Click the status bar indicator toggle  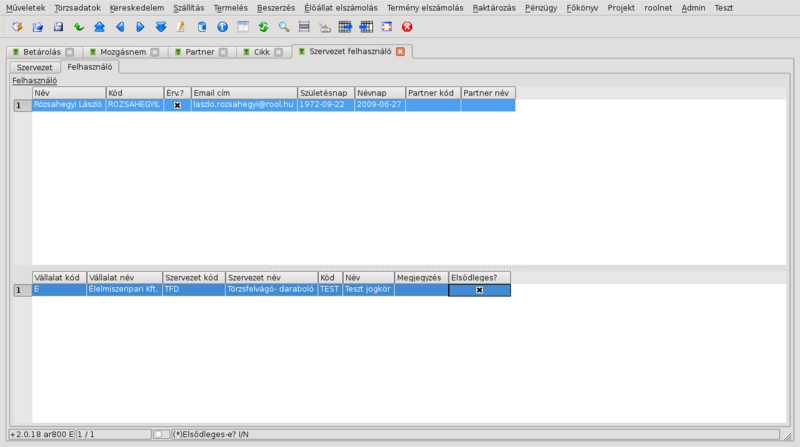[160, 434]
